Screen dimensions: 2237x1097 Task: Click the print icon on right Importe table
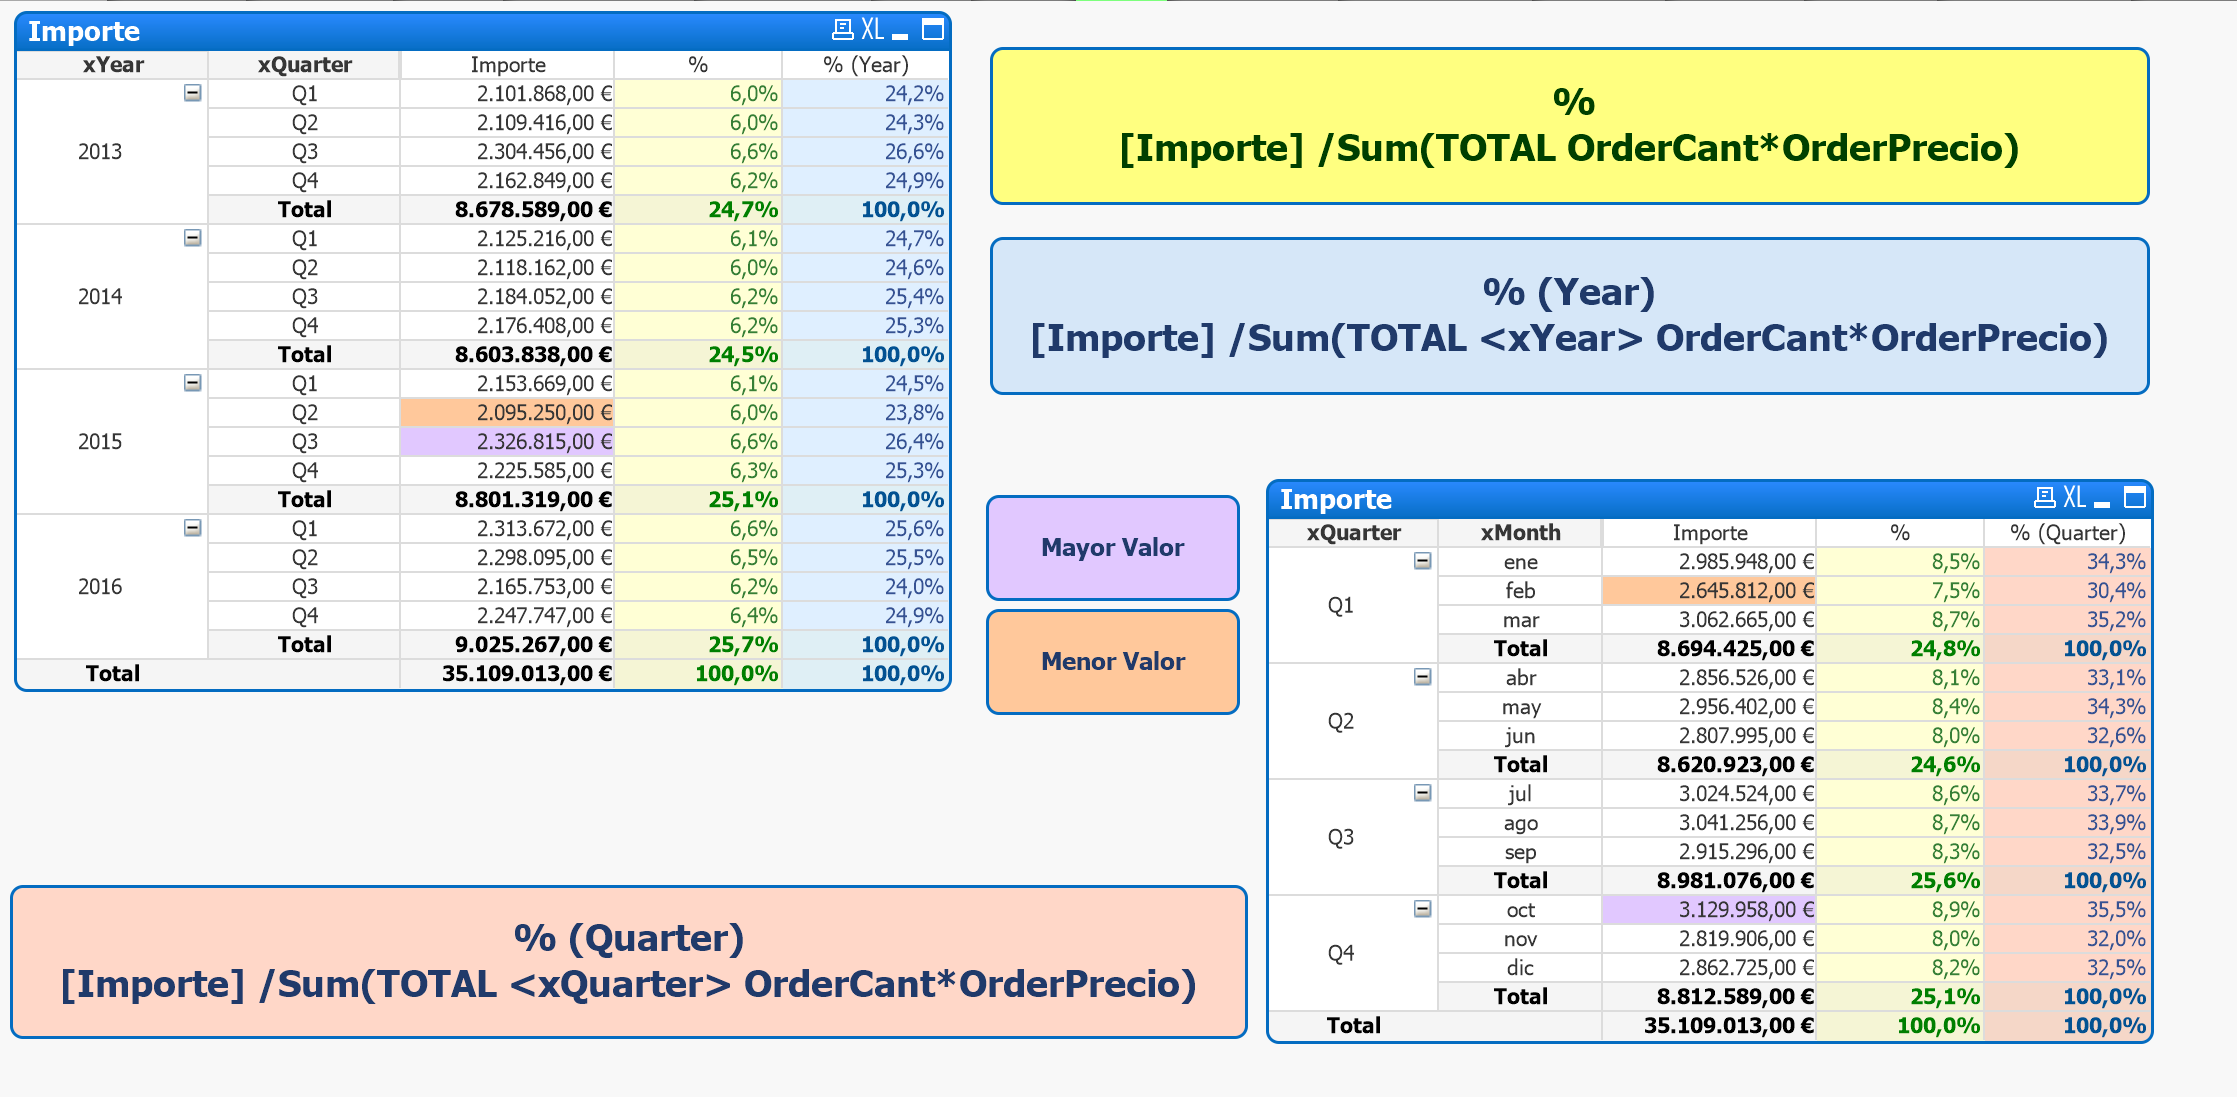point(2044,498)
